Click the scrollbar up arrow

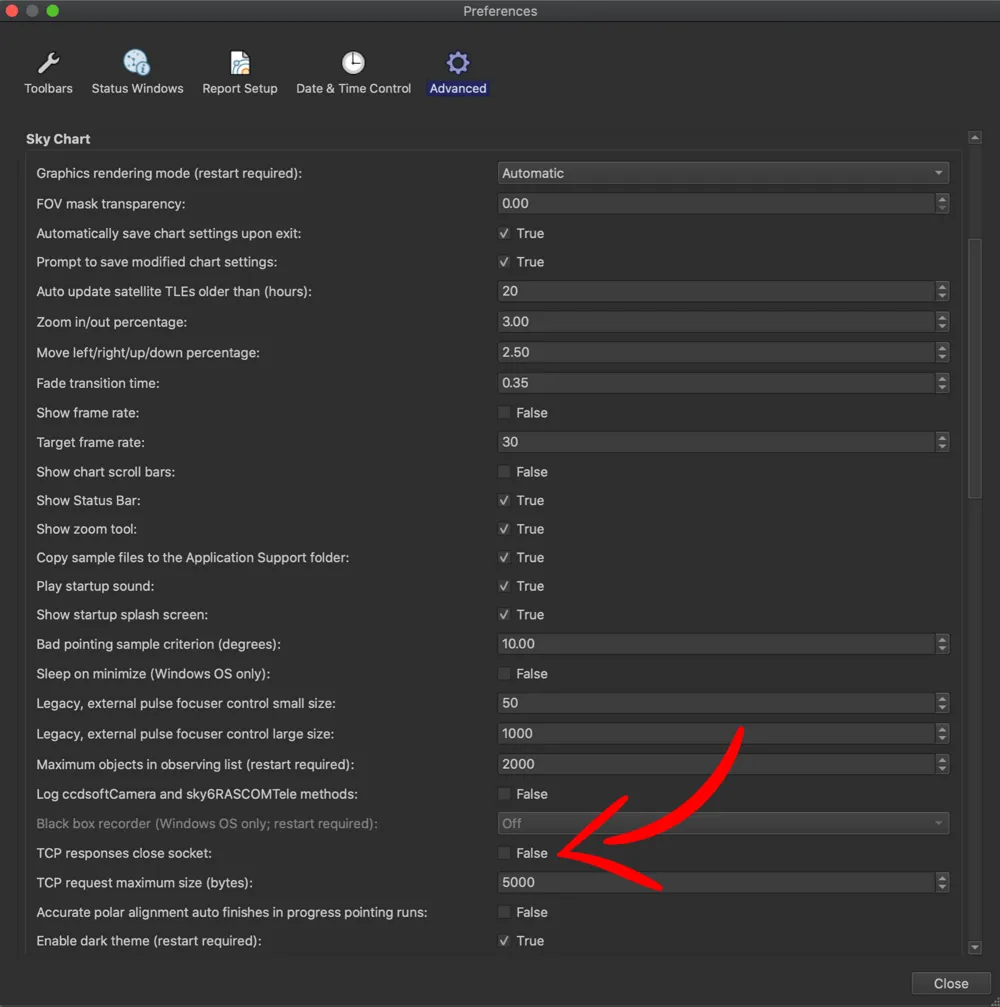975,137
